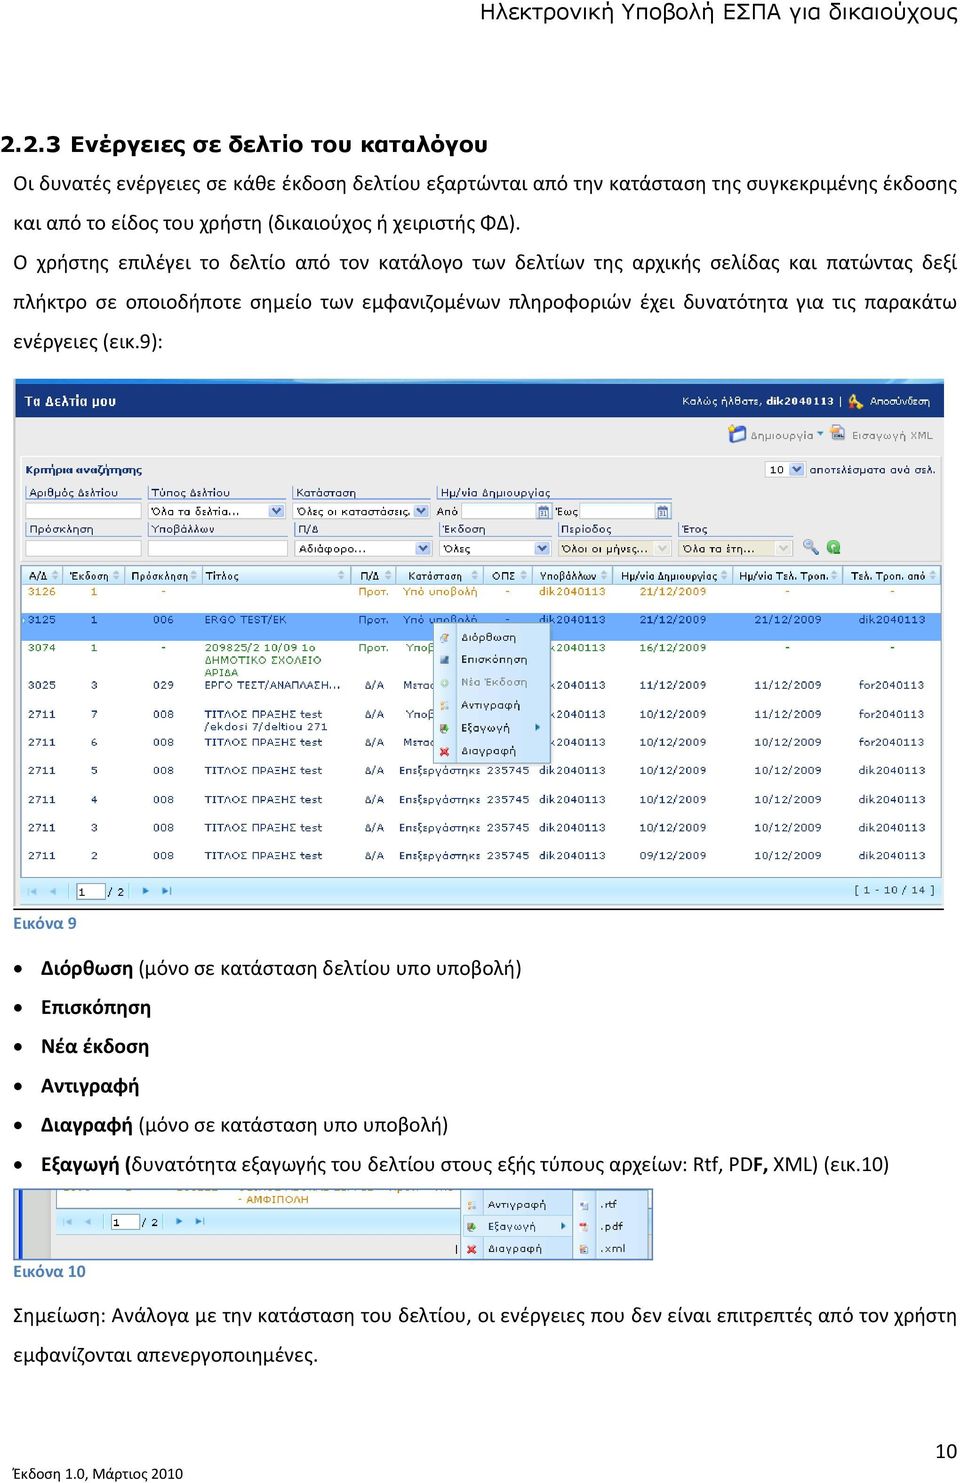Select Αντιγραφή in the Figure 9 context menu

[490, 705]
